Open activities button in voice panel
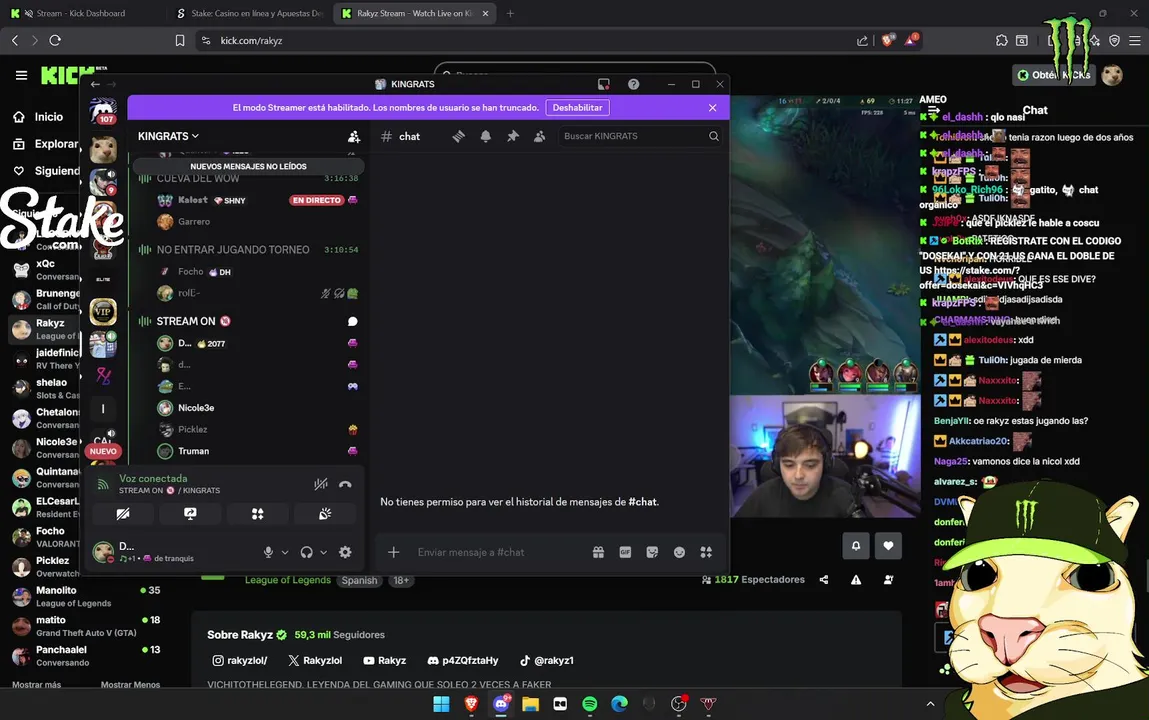Image resolution: width=1149 pixels, height=720 pixels. point(257,514)
